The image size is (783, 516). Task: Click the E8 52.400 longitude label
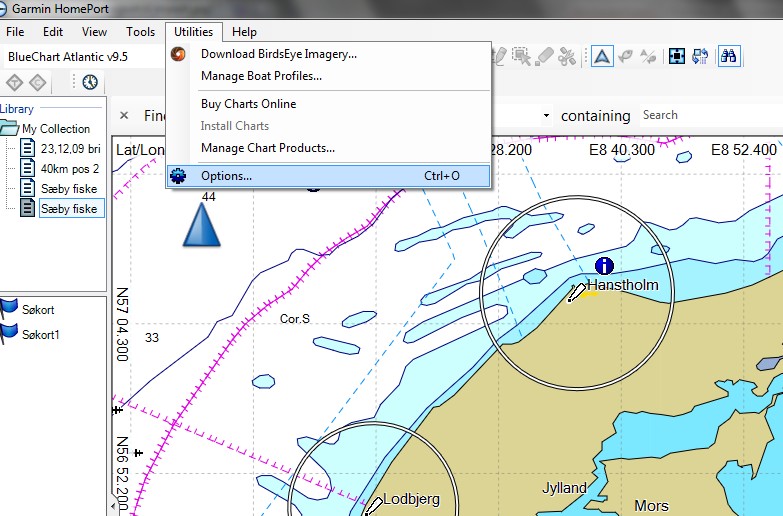point(744,150)
